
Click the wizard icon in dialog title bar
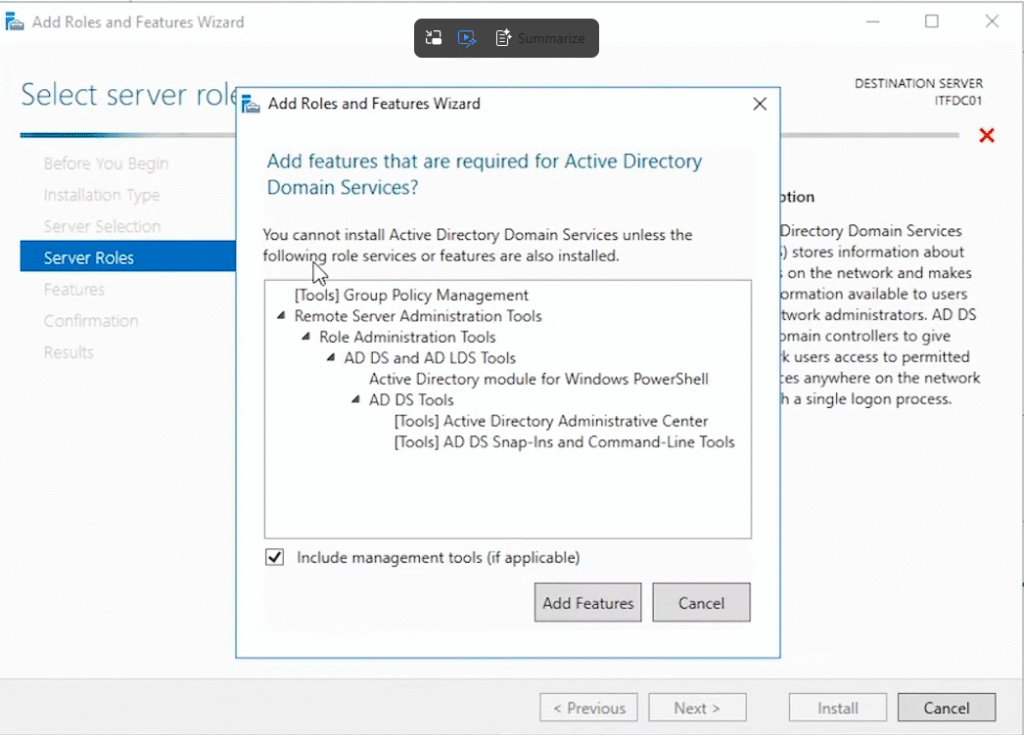point(251,104)
